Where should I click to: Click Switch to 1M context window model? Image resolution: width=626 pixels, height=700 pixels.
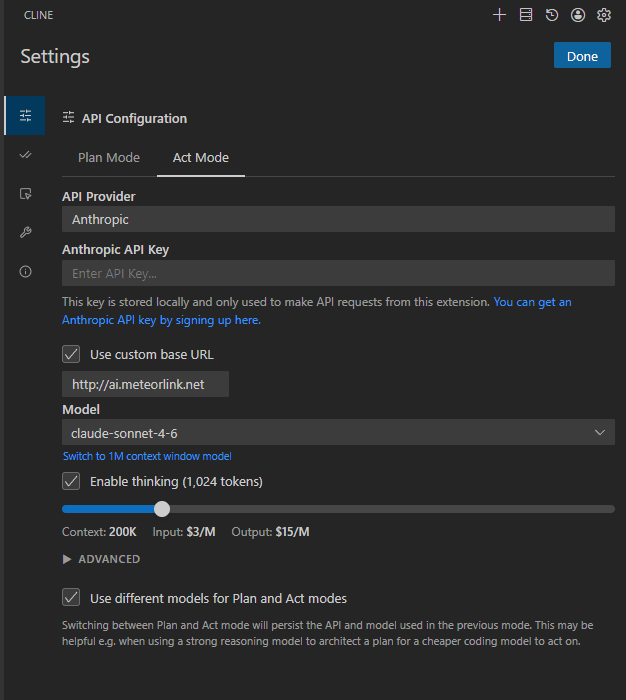point(147,456)
